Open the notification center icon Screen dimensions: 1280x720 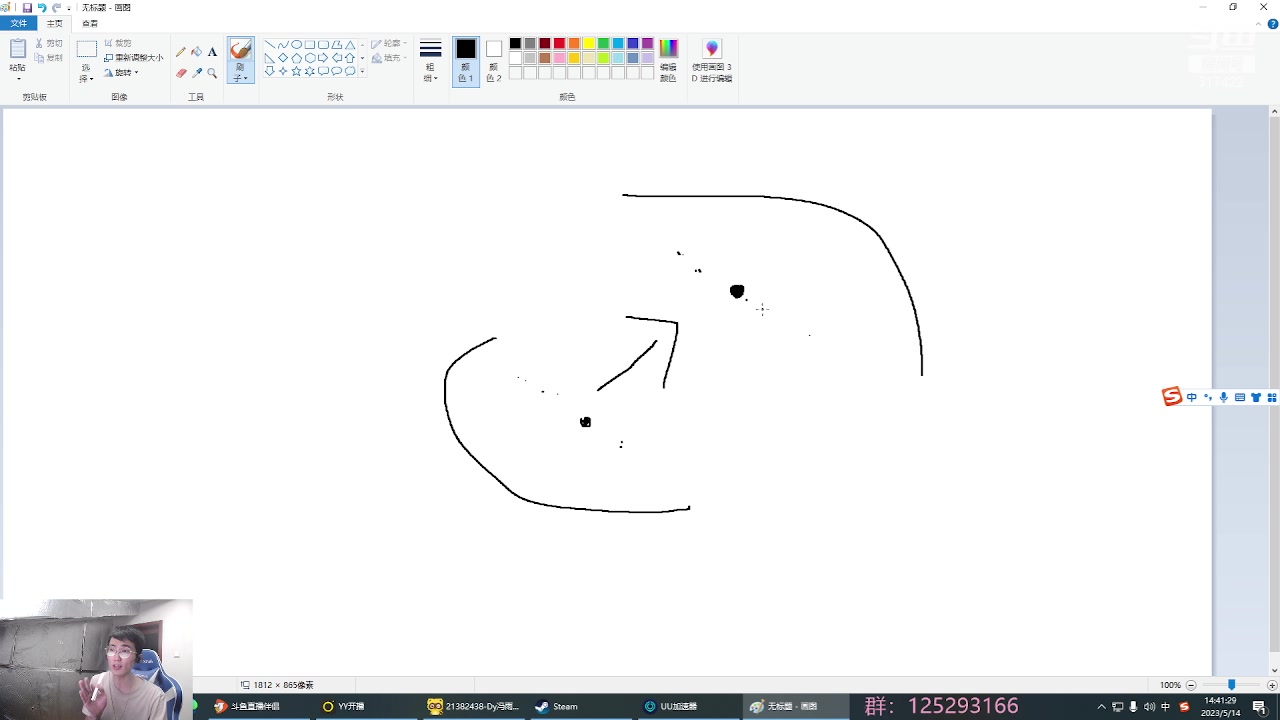tap(1259, 707)
